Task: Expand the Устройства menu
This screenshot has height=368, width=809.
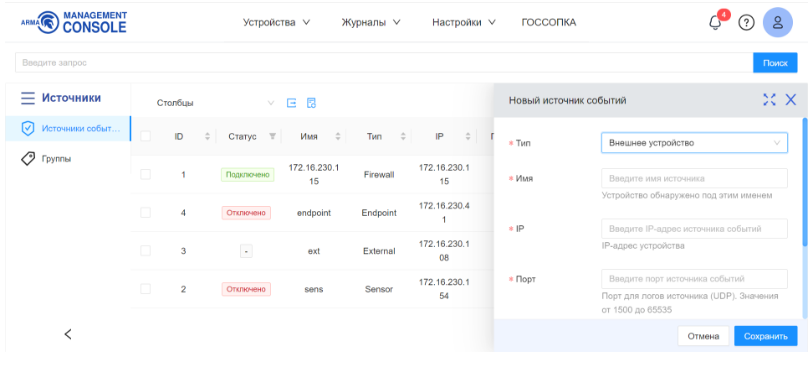Action: (277, 23)
